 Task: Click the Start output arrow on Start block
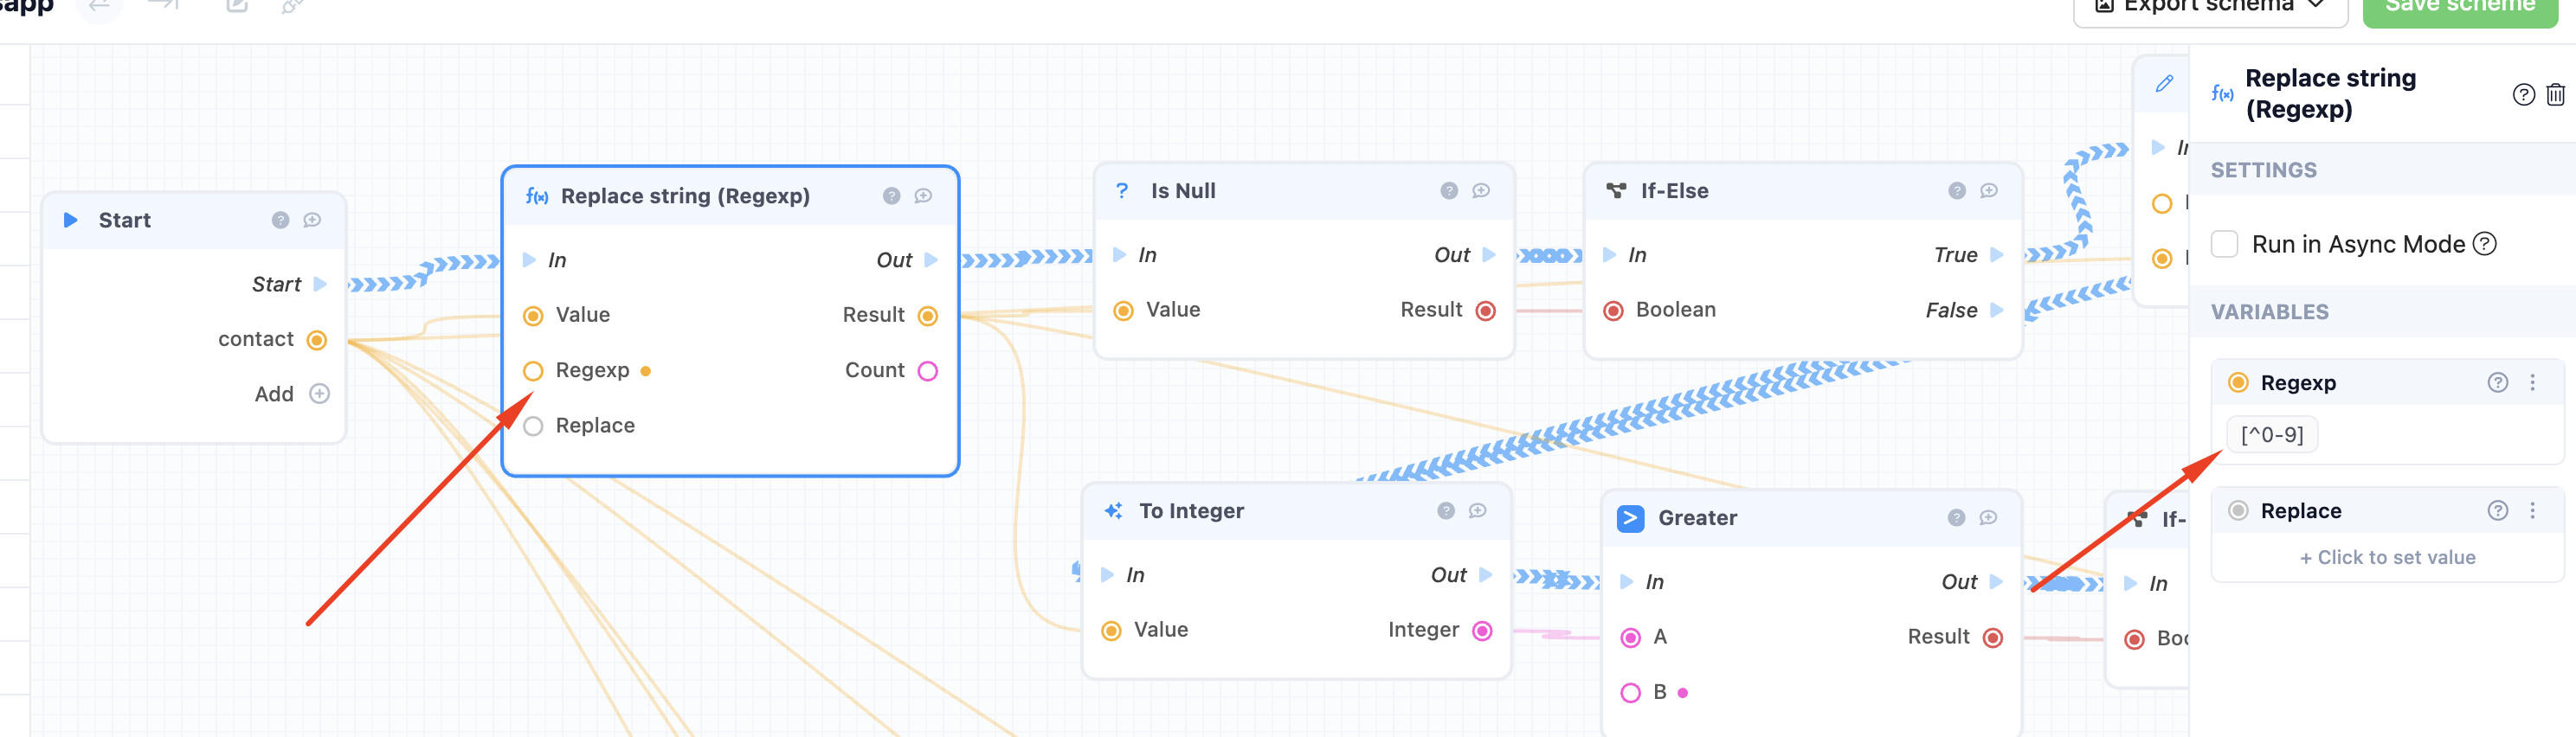(x=320, y=284)
